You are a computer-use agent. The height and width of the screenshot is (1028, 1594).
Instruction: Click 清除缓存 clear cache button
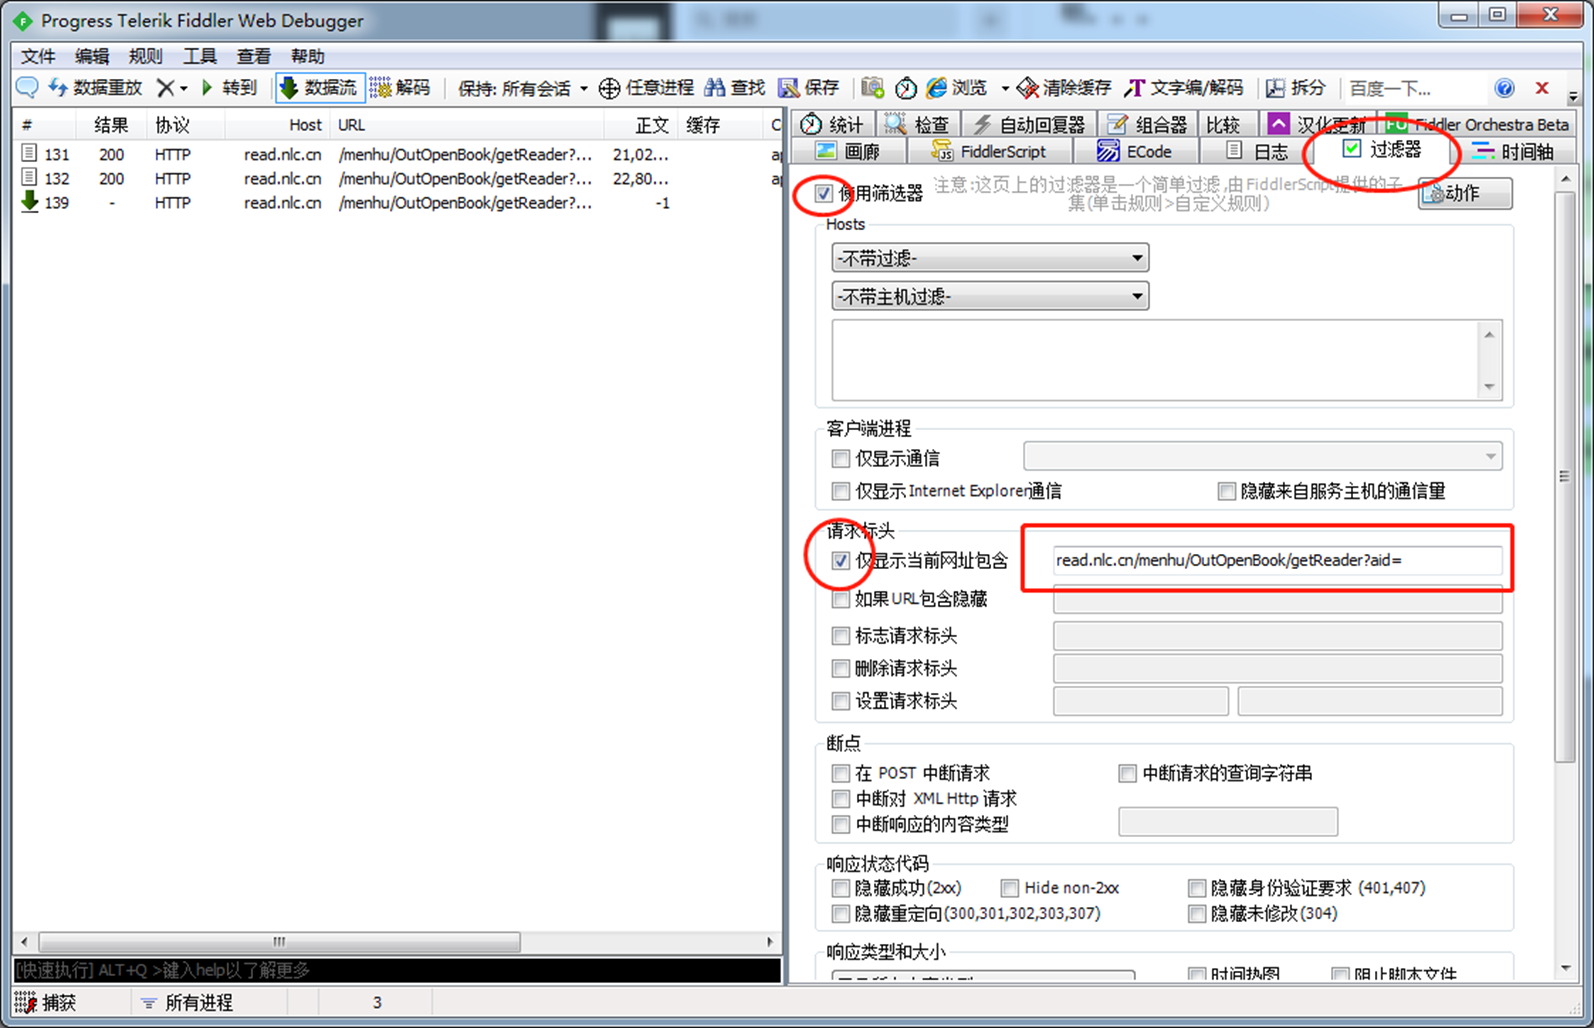[1064, 88]
